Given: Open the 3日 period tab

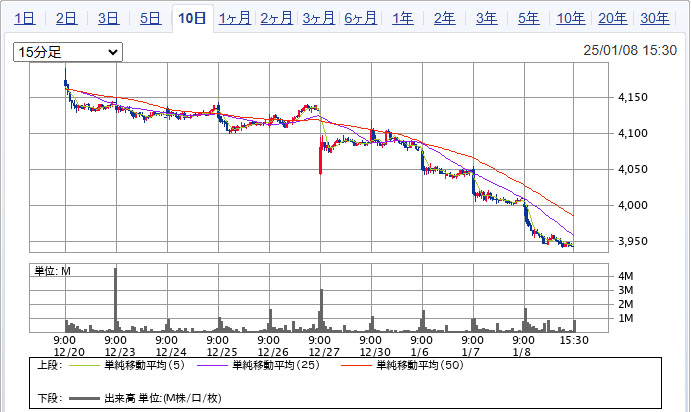Looking at the screenshot, I should 108,18.
